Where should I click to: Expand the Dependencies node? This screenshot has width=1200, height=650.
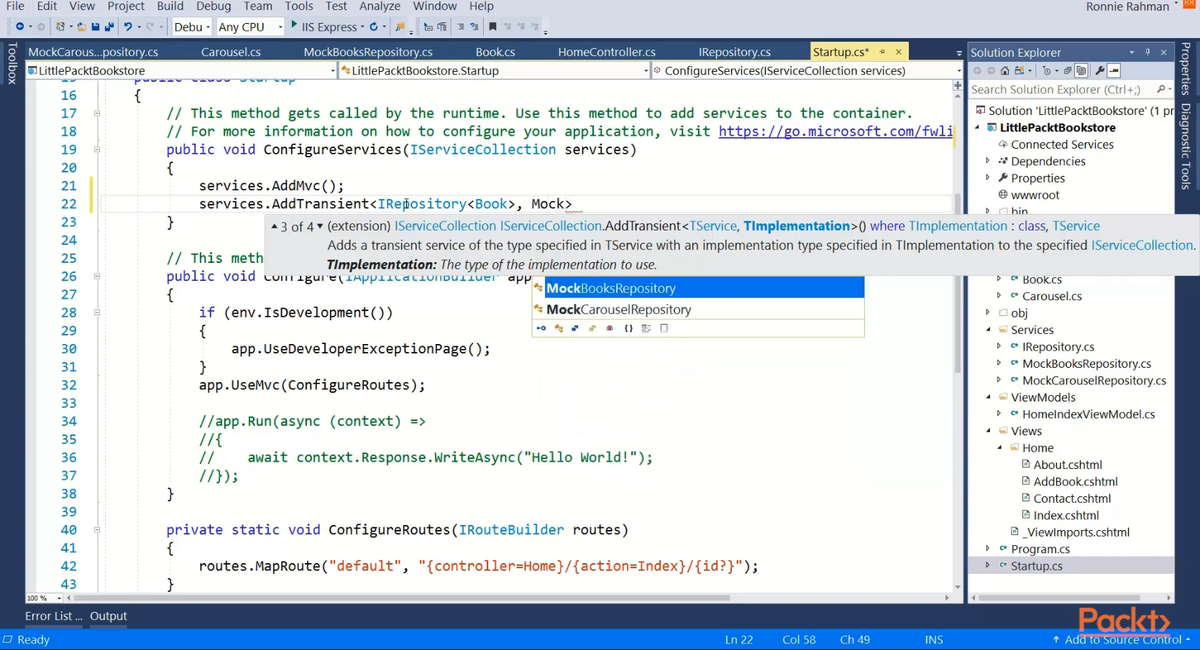[988, 161]
